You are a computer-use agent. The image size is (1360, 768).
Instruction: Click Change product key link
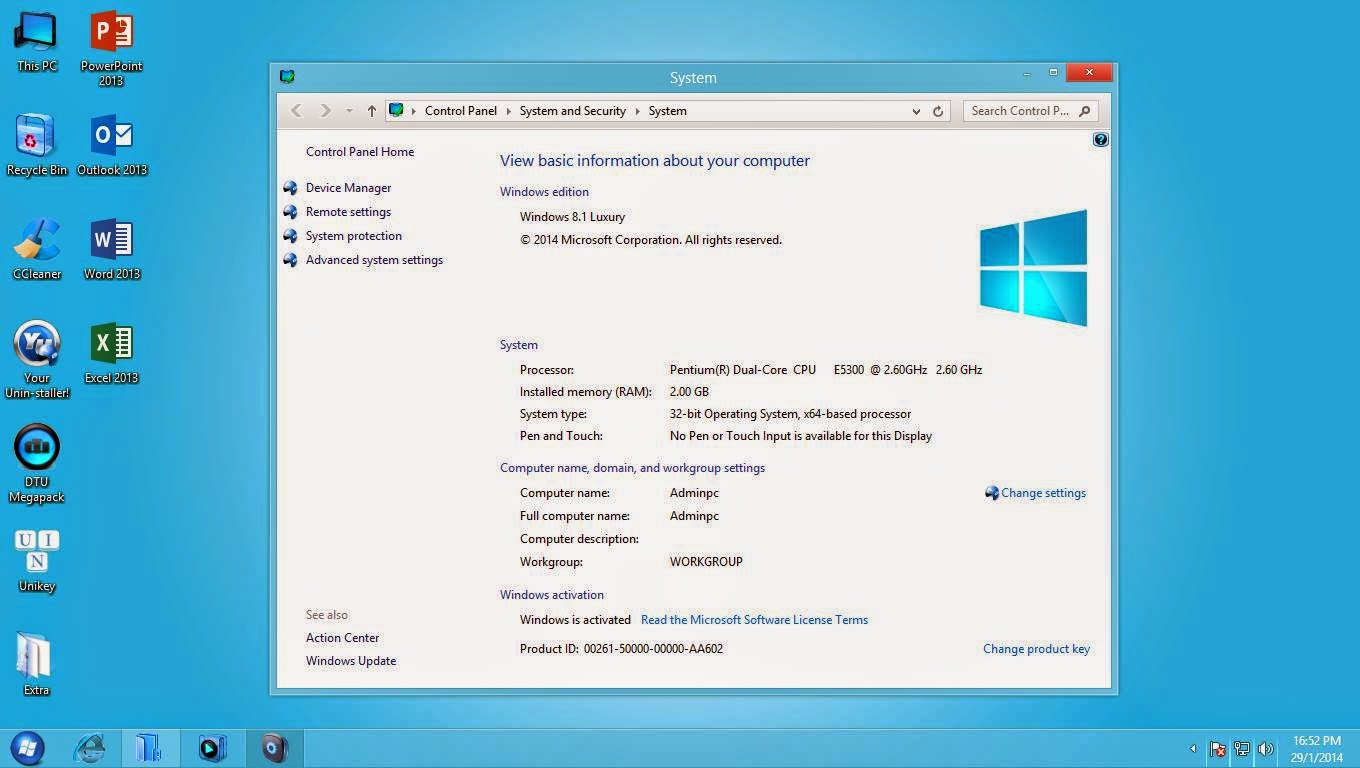click(x=1036, y=649)
